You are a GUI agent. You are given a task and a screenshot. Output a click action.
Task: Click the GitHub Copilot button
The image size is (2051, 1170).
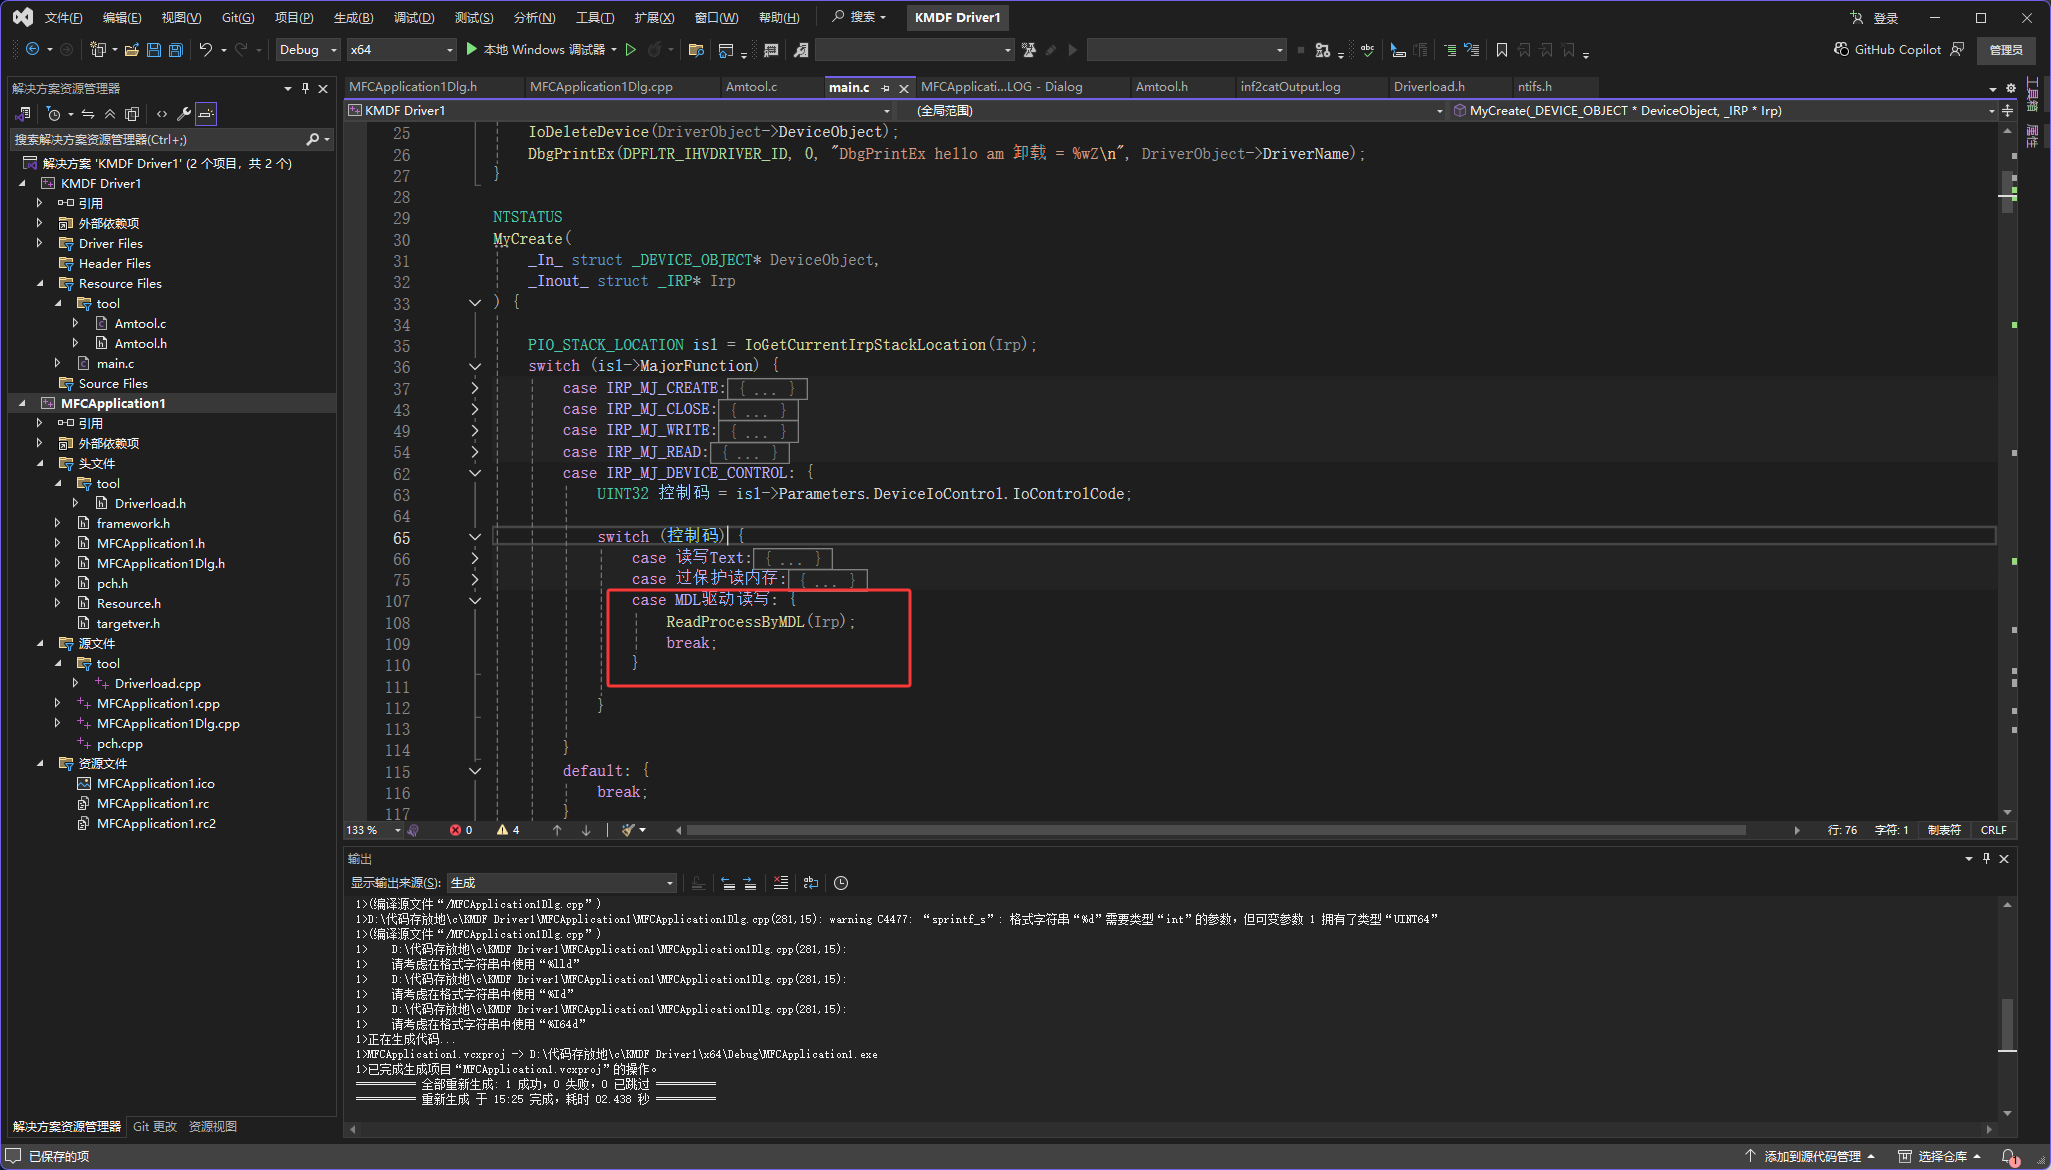click(x=1888, y=49)
